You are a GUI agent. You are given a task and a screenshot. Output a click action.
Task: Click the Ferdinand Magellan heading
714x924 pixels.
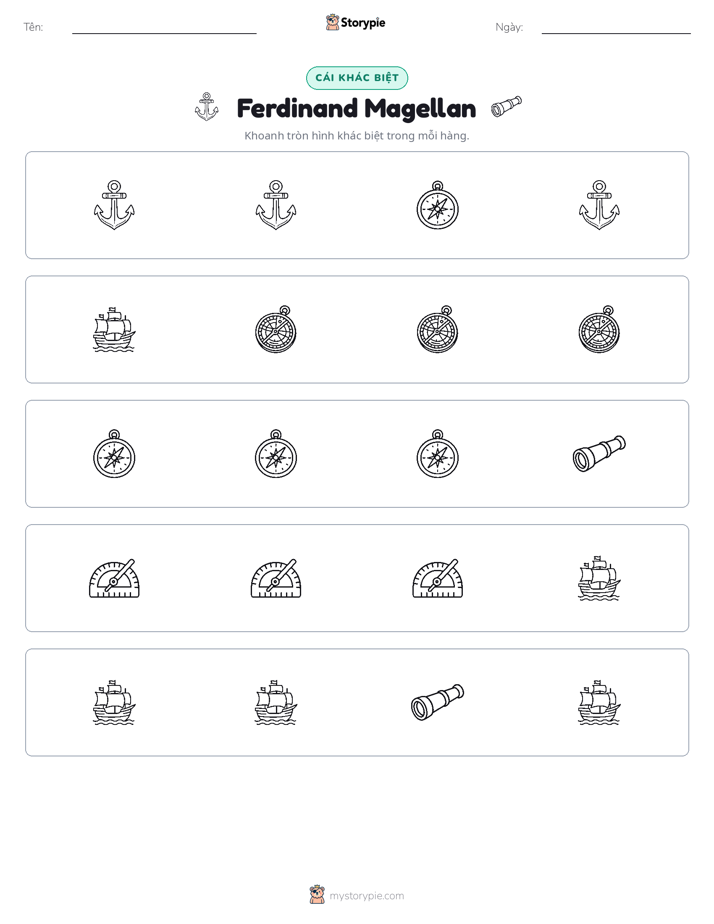click(x=356, y=108)
